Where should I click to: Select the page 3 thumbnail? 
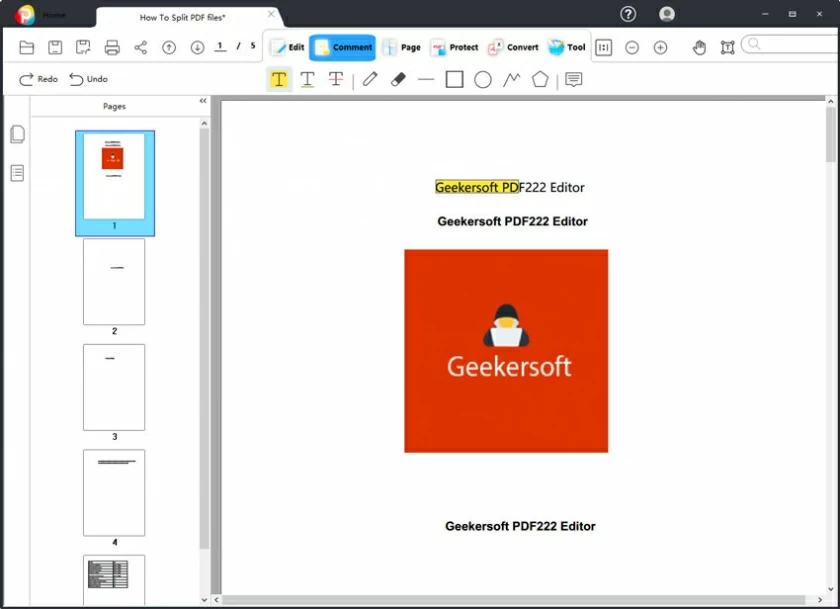[114, 387]
